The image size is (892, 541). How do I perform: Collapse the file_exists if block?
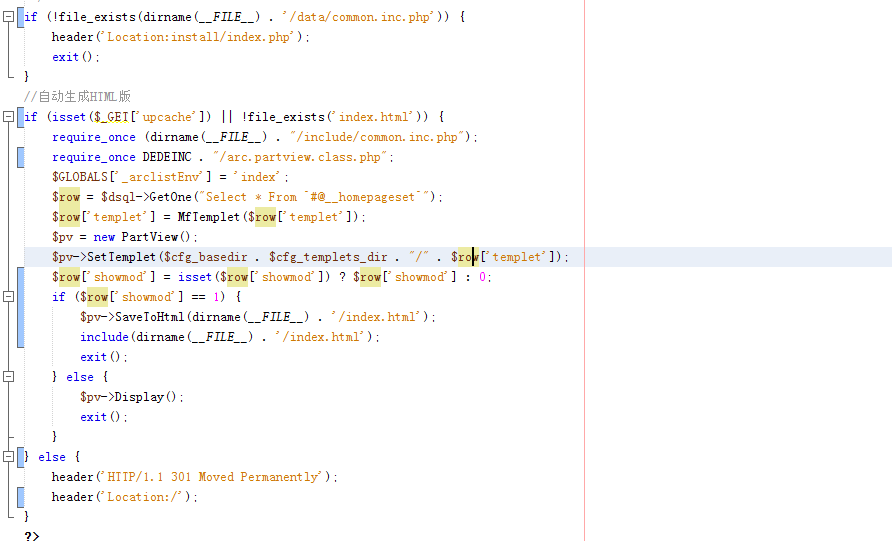point(8,17)
